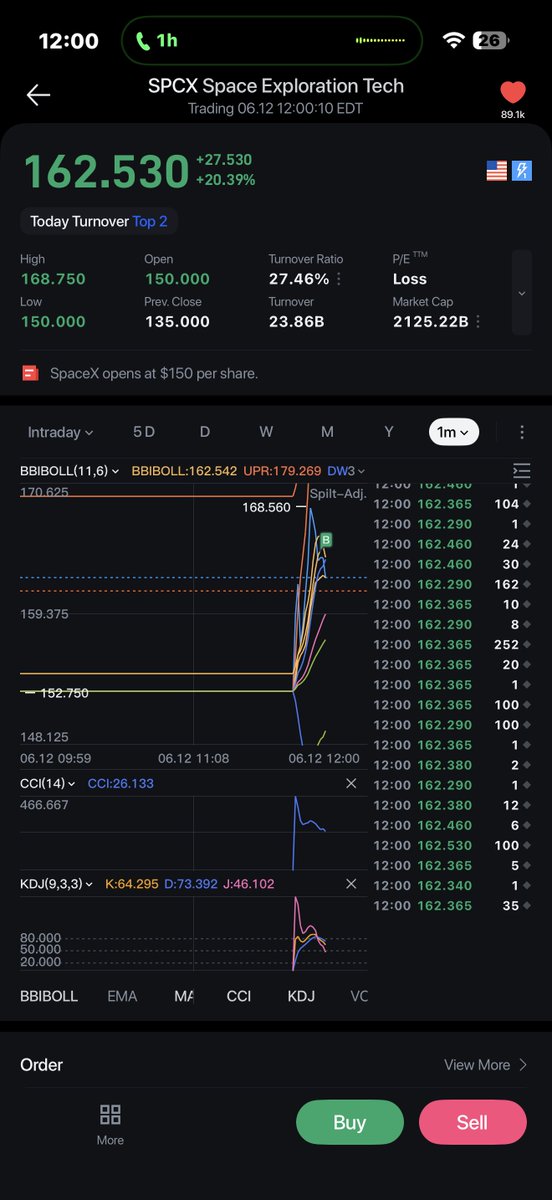Select MA indicator in bottom bar

[x=184, y=996]
